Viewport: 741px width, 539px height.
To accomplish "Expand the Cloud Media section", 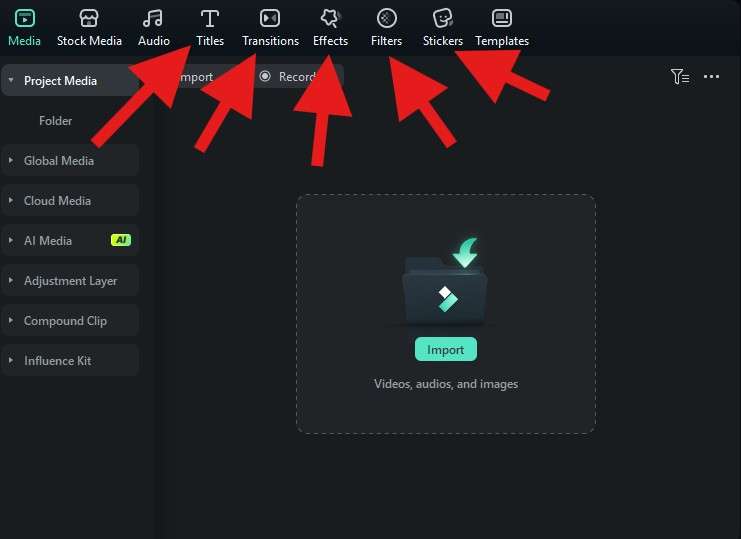I will tap(11, 200).
